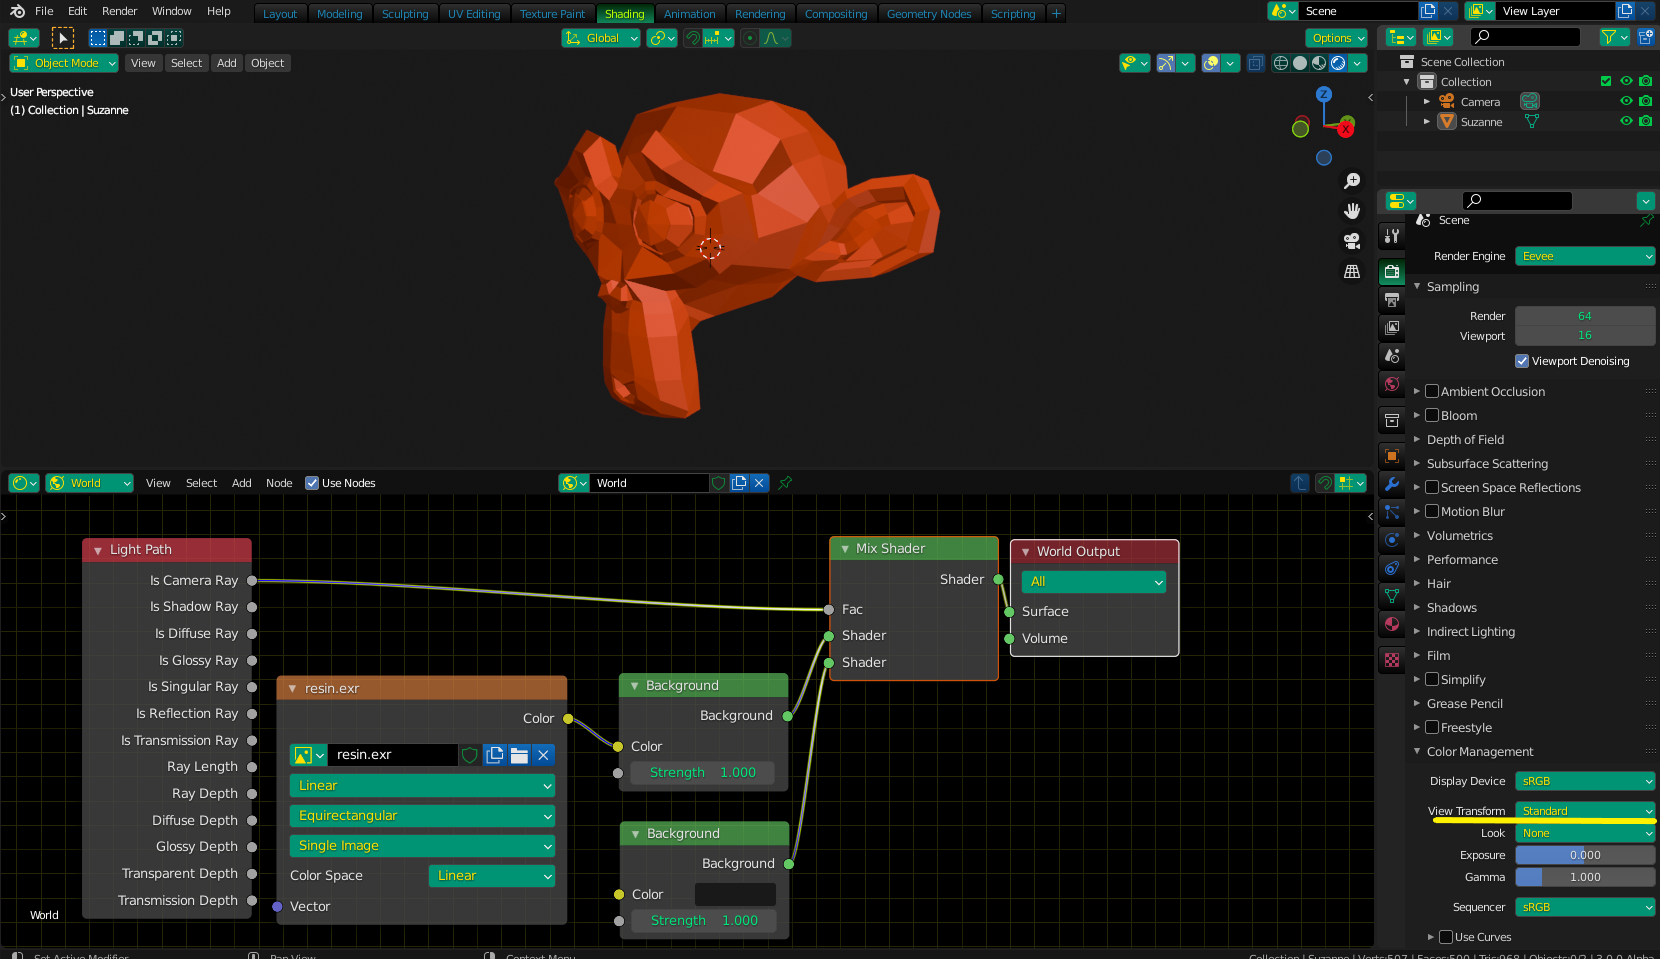Click the Options button in viewport header
This screenshot has width=1660, height=959.
[x=1337, y=38]
